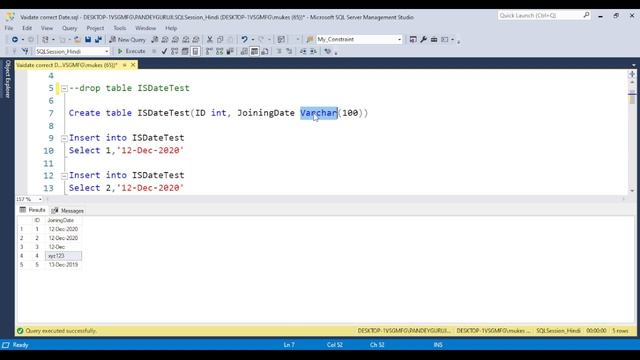Screen dimensions: 640x360
Task: Switch to the Messages tab
Action: tap(68, 211)
